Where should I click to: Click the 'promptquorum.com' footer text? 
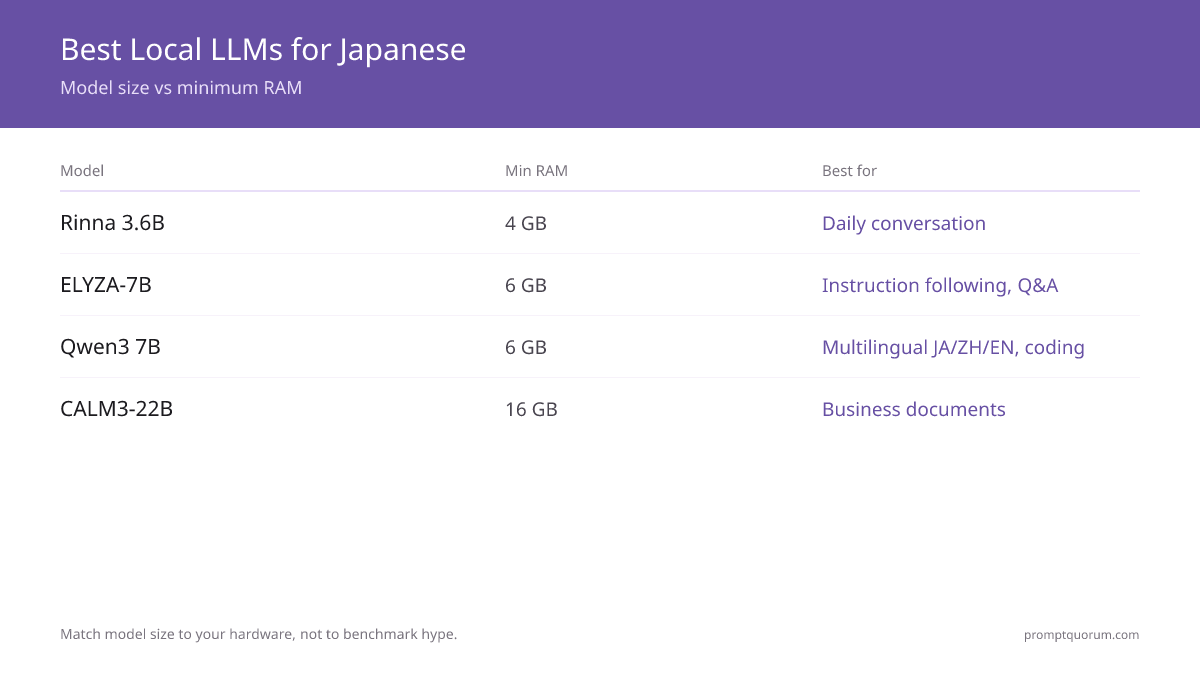pos(1081,634)
